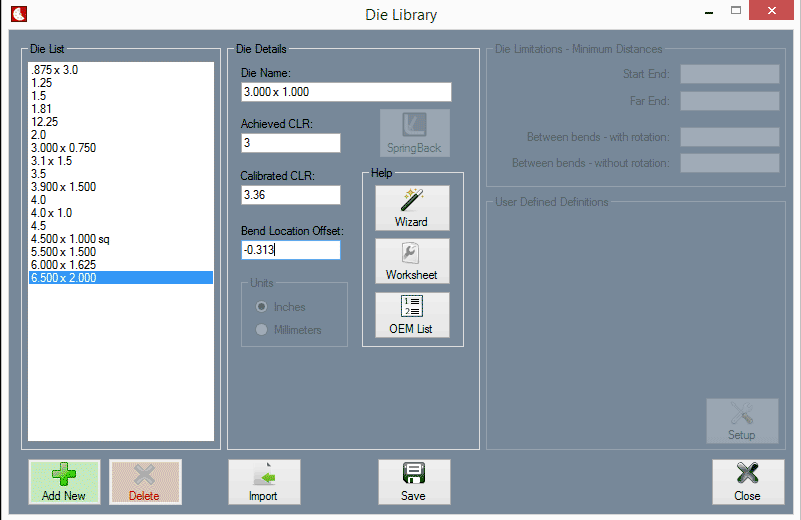Maximize the Die Library window
Screen dimensions: 801x520
736,12
